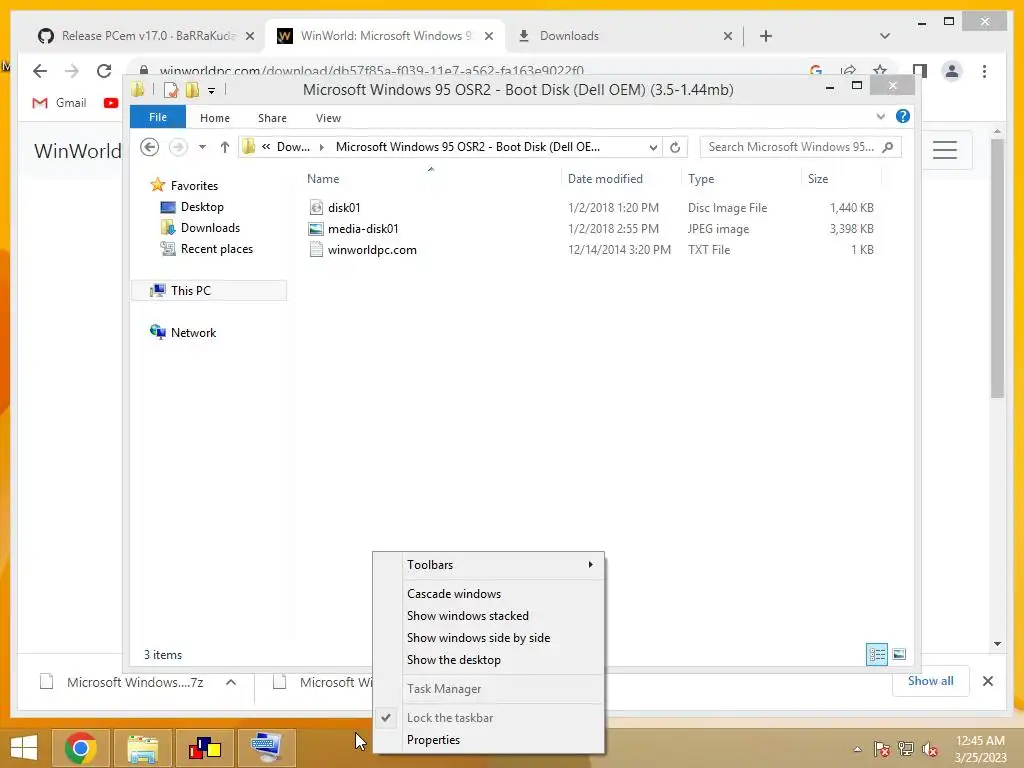Expand breadcrumb arrow after Dow... folder
The height and width of the screenshot is (768, 1024).
[x=321, y=147]
